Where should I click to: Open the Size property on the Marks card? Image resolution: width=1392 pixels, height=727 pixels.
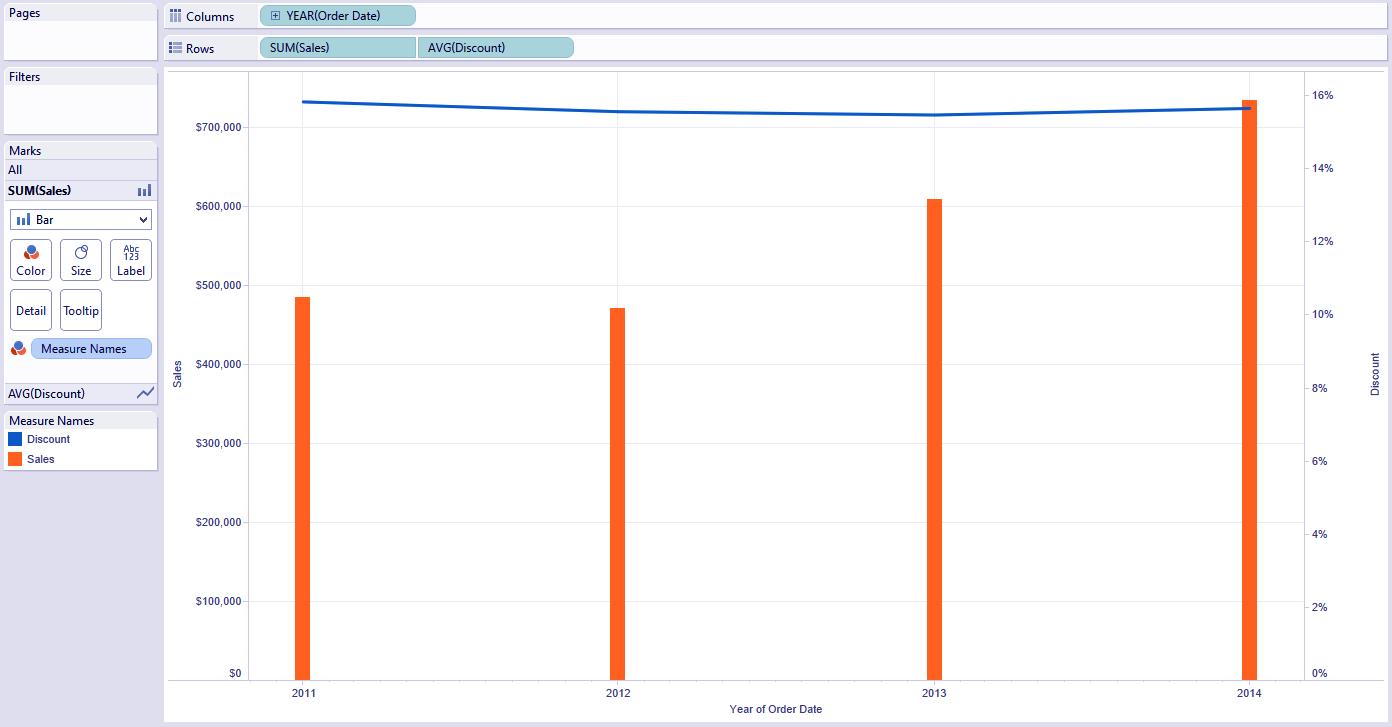click(x=80, y=260)
